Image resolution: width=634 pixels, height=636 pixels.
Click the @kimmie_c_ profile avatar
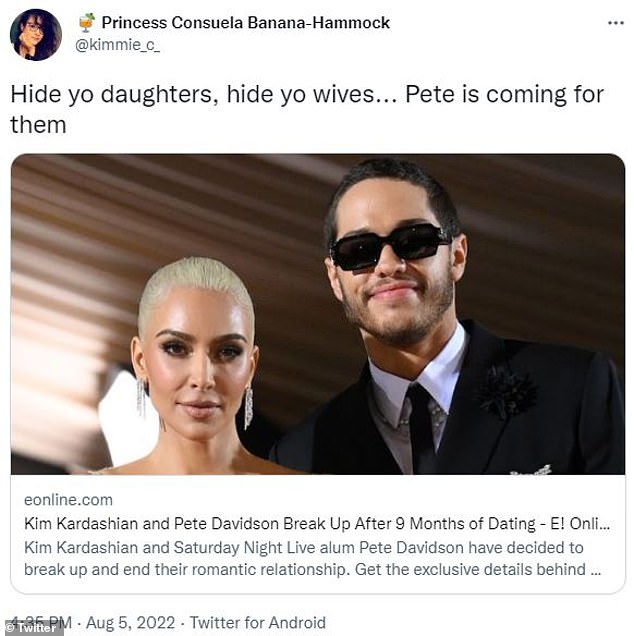(36, 35)
